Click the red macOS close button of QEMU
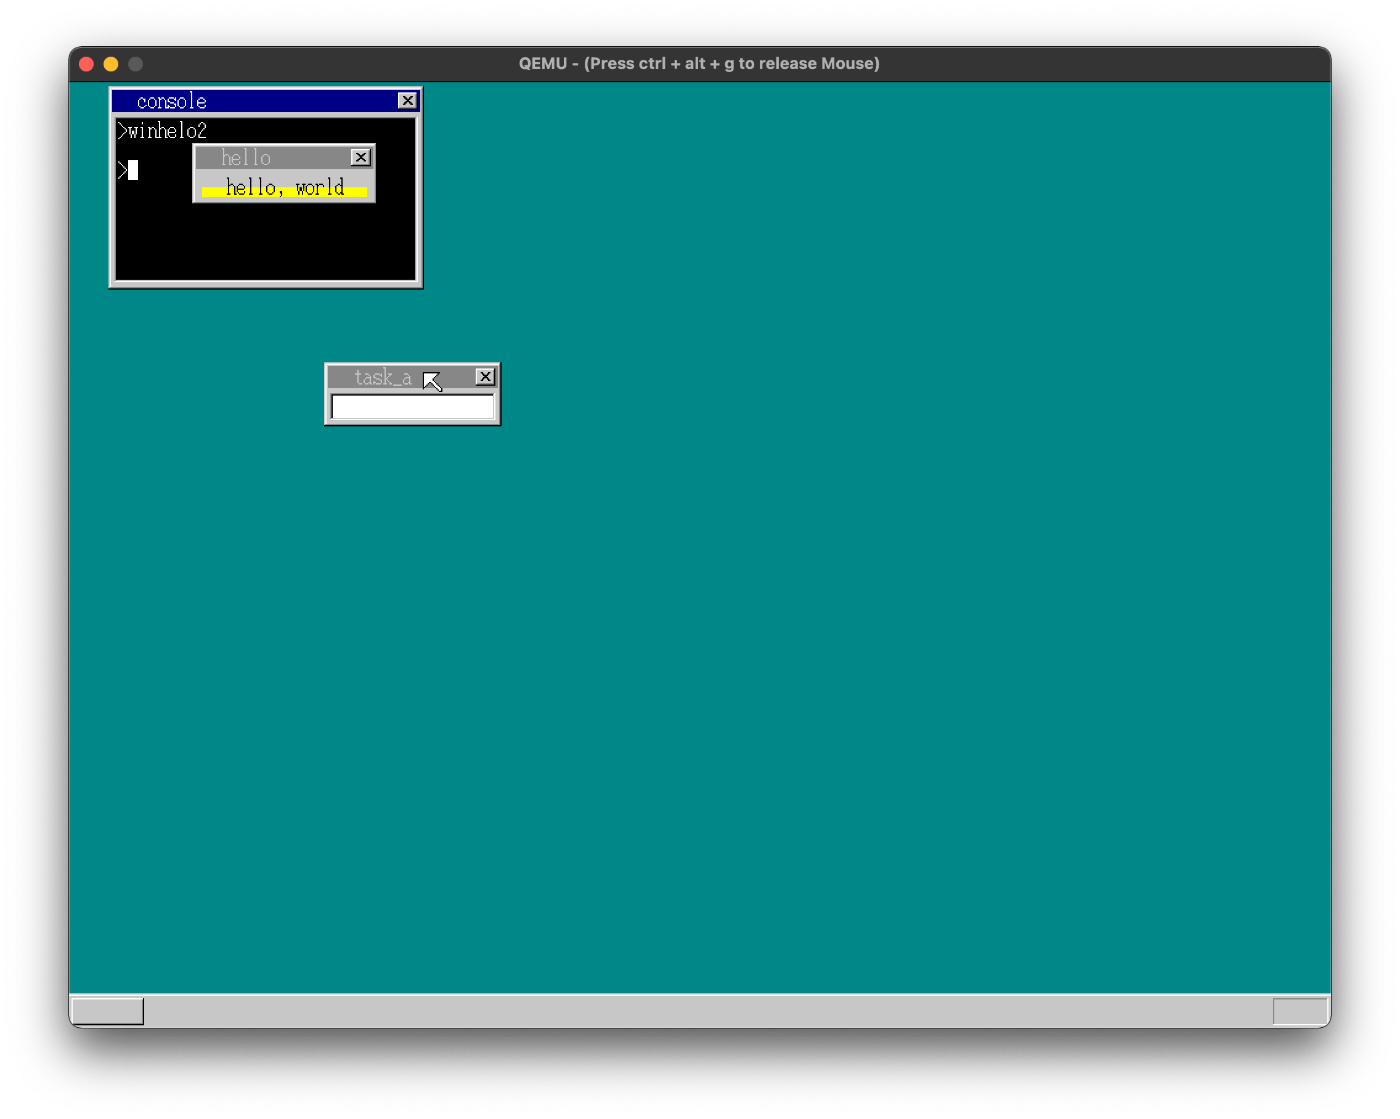 coord(86,64)
